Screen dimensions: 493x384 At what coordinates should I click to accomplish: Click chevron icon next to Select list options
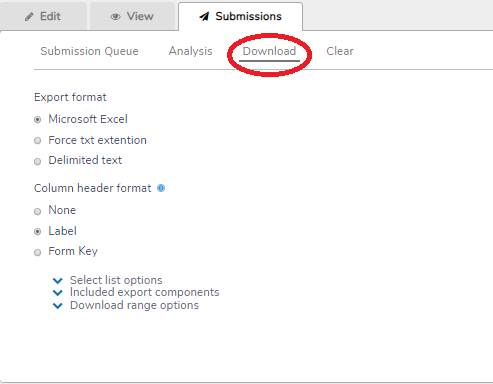click(x=58, y=281)
